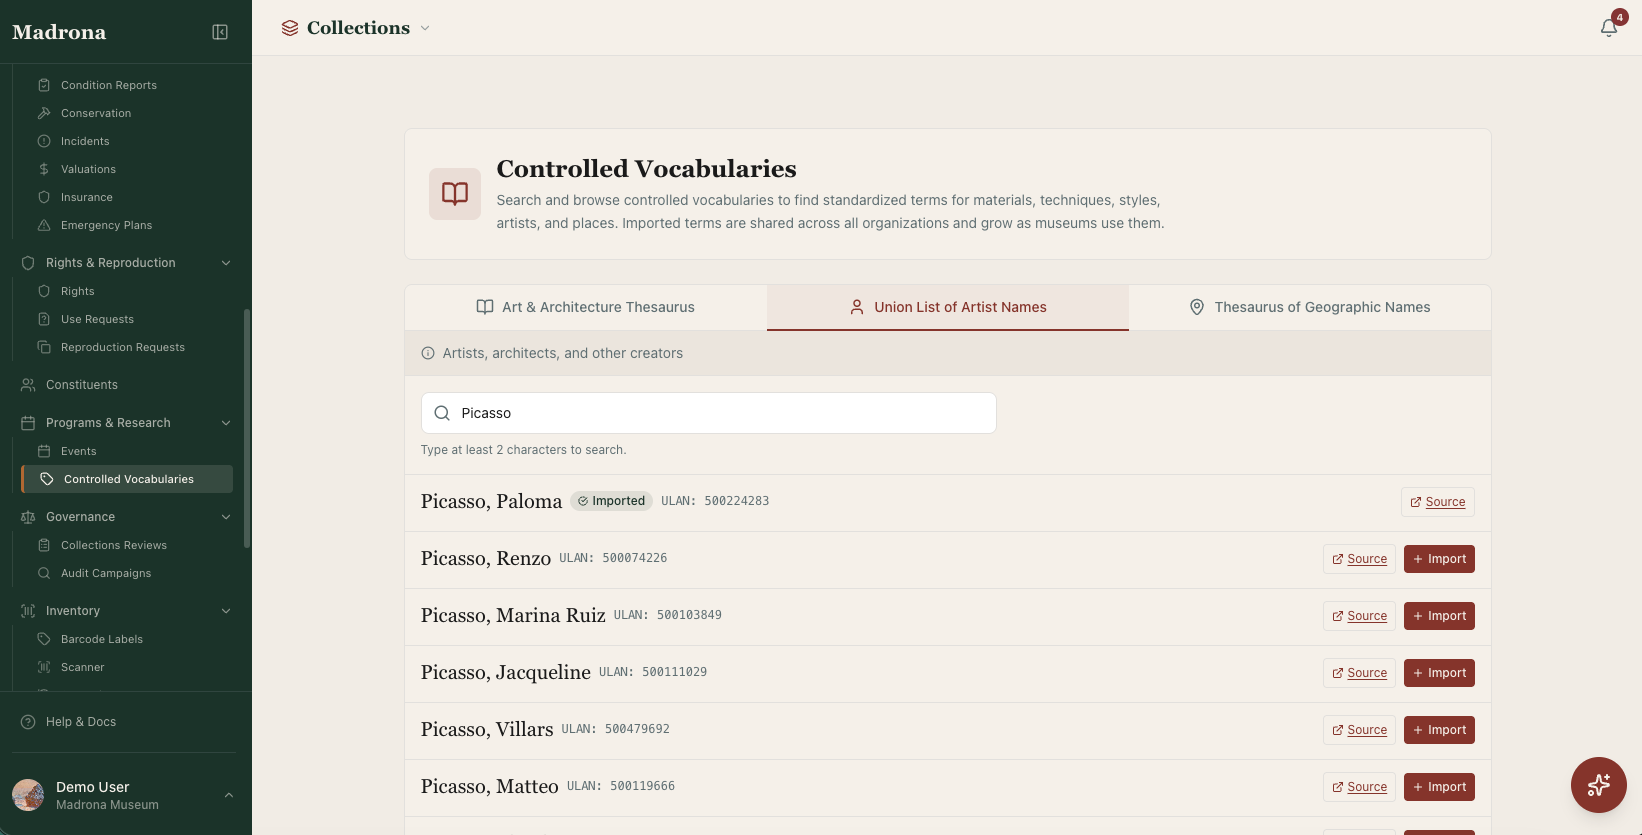The width and height of the screenshot is (1642, 835).
Task: Click the Emergency Plans warning icon
Action: 44,225
